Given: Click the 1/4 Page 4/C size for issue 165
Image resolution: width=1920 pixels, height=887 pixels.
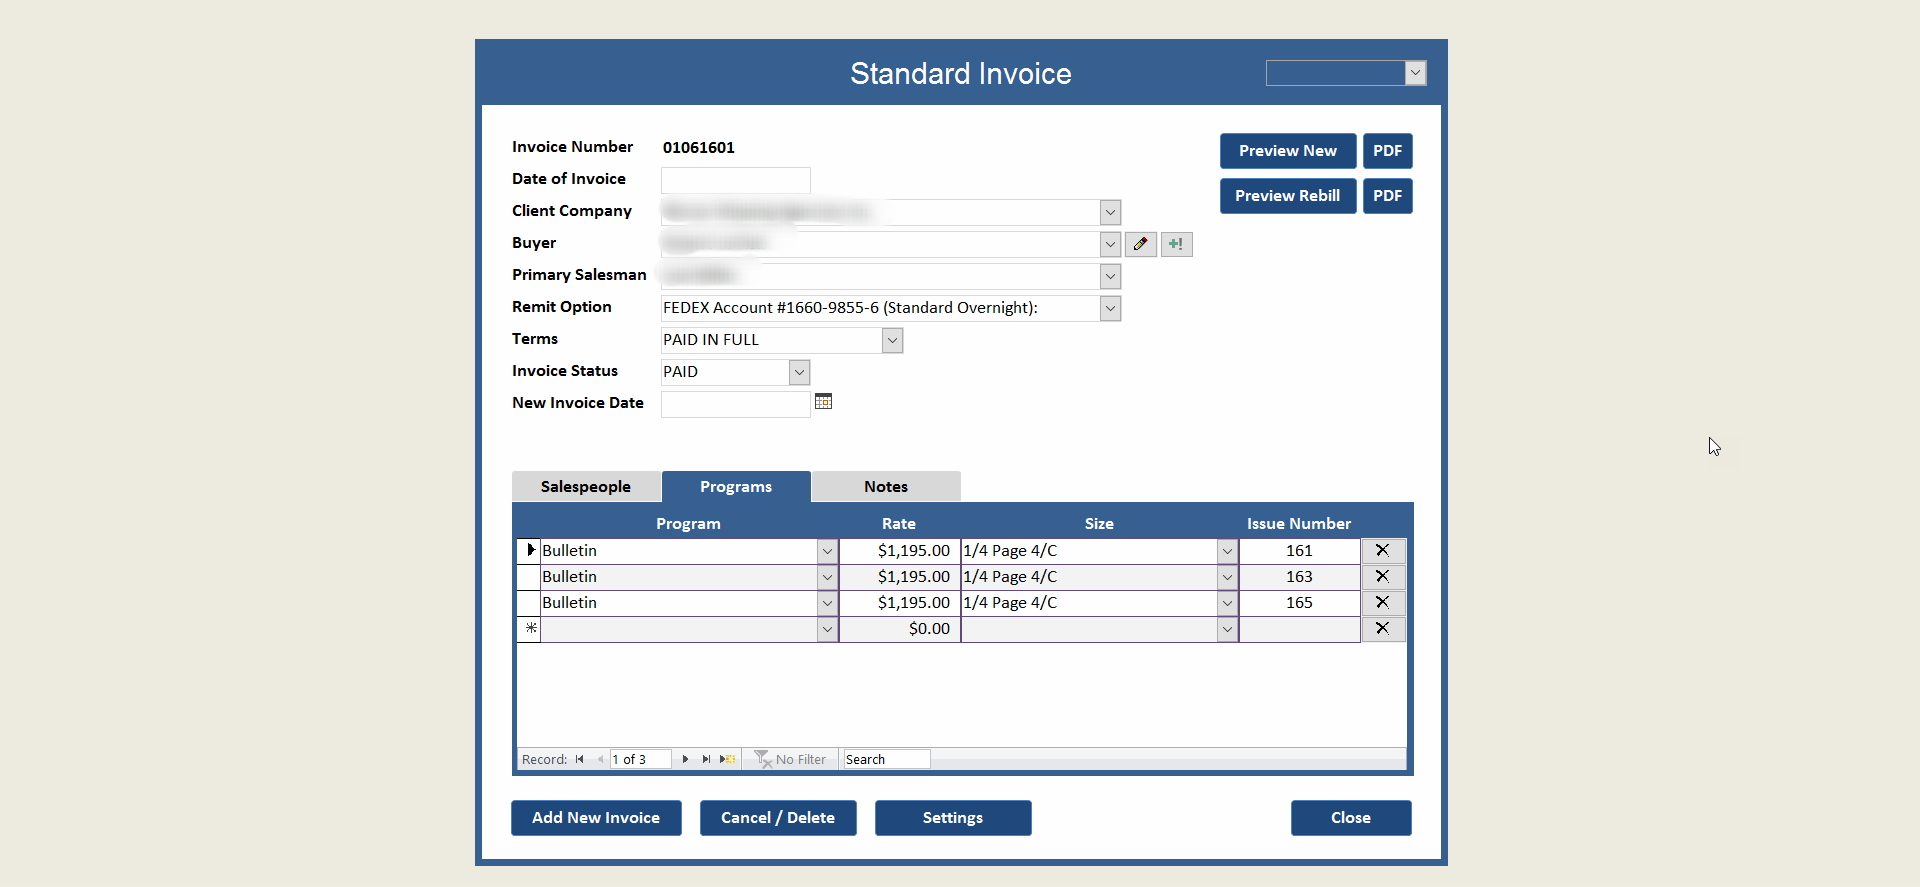Looking at the screenshot, I should click(1089, 603).
